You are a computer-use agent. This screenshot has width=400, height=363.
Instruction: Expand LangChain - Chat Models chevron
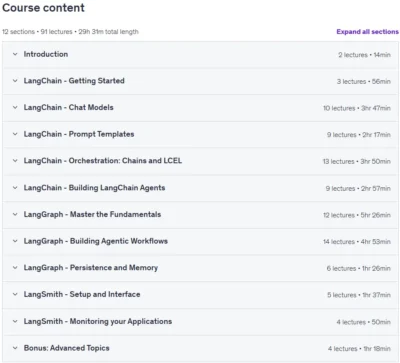15,107
